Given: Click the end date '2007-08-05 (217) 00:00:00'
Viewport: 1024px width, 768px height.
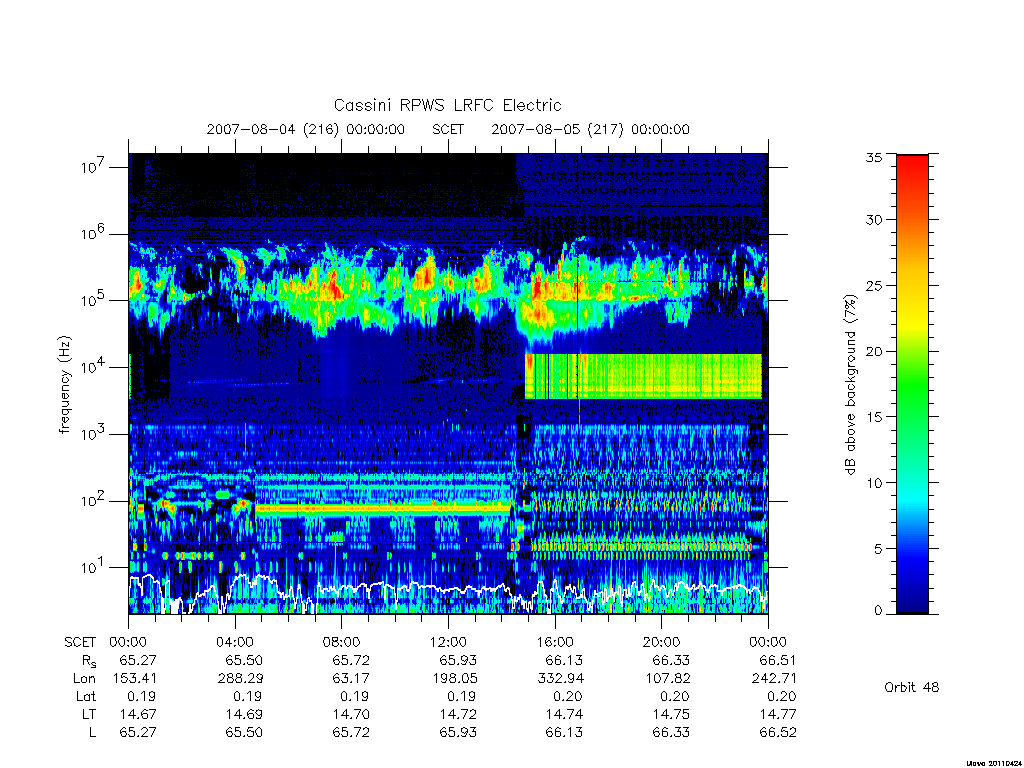Looking at the screenshot, I should coord(590,129).
